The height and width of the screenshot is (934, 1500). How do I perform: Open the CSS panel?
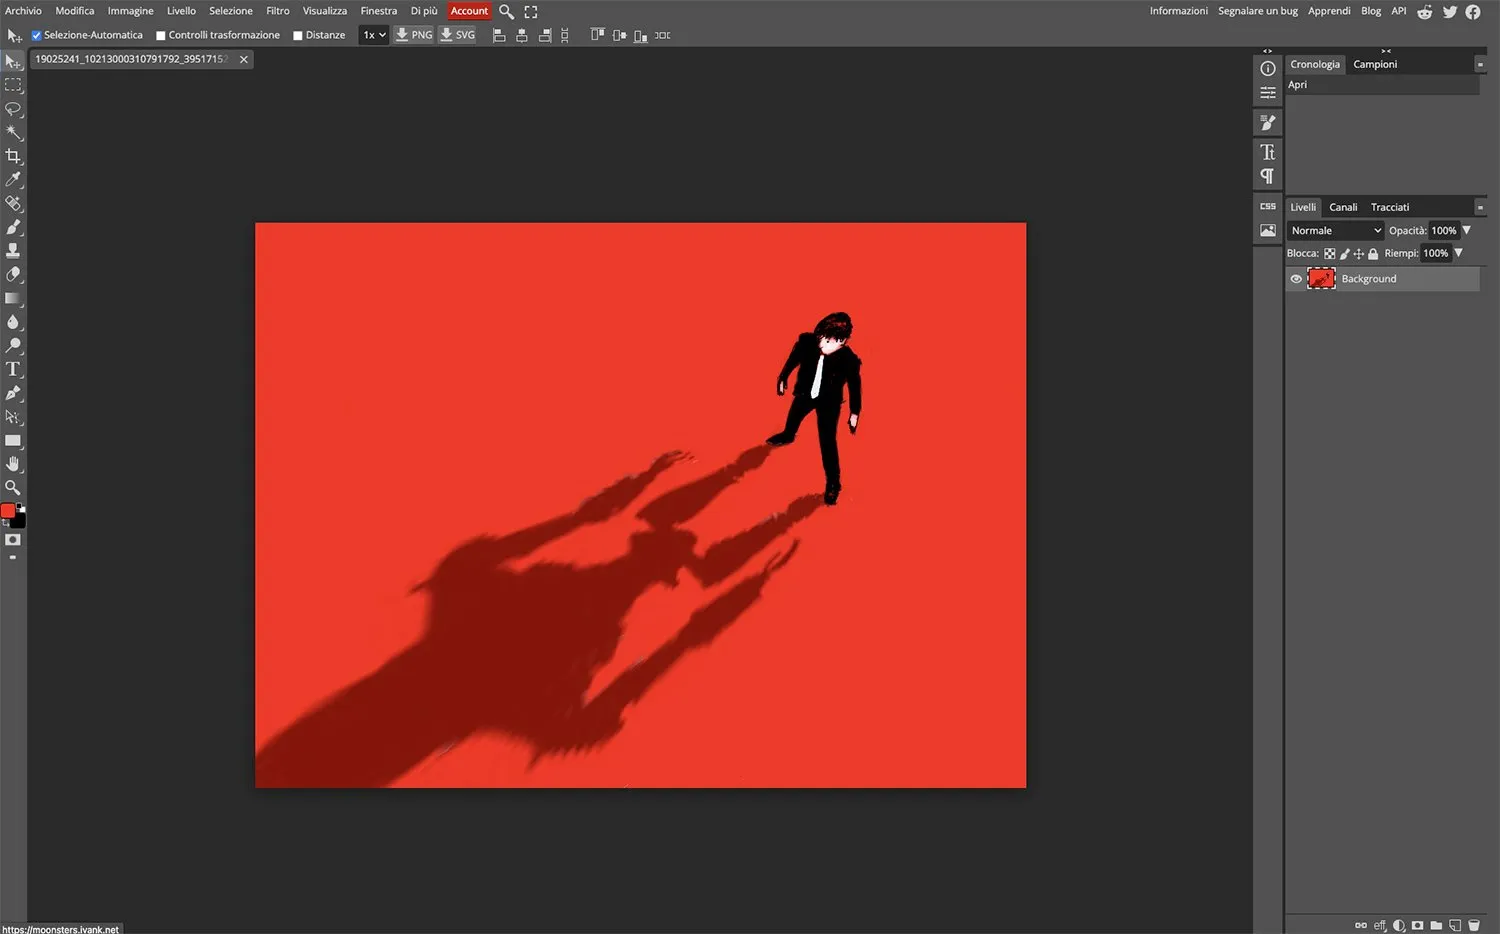(x=1267, y=205)
